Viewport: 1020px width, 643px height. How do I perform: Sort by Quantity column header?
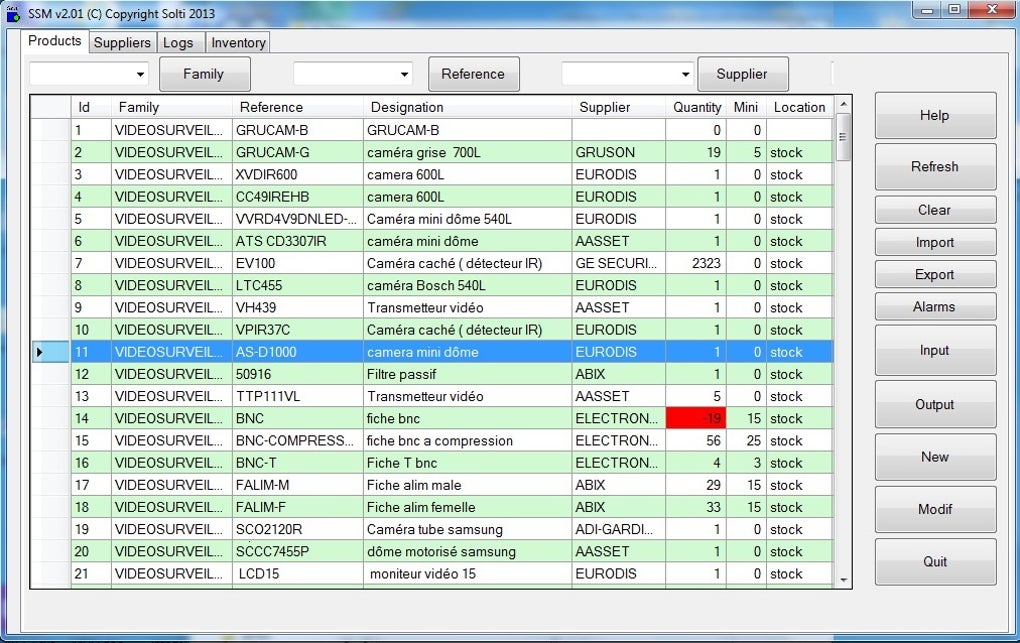coord(696,107)
